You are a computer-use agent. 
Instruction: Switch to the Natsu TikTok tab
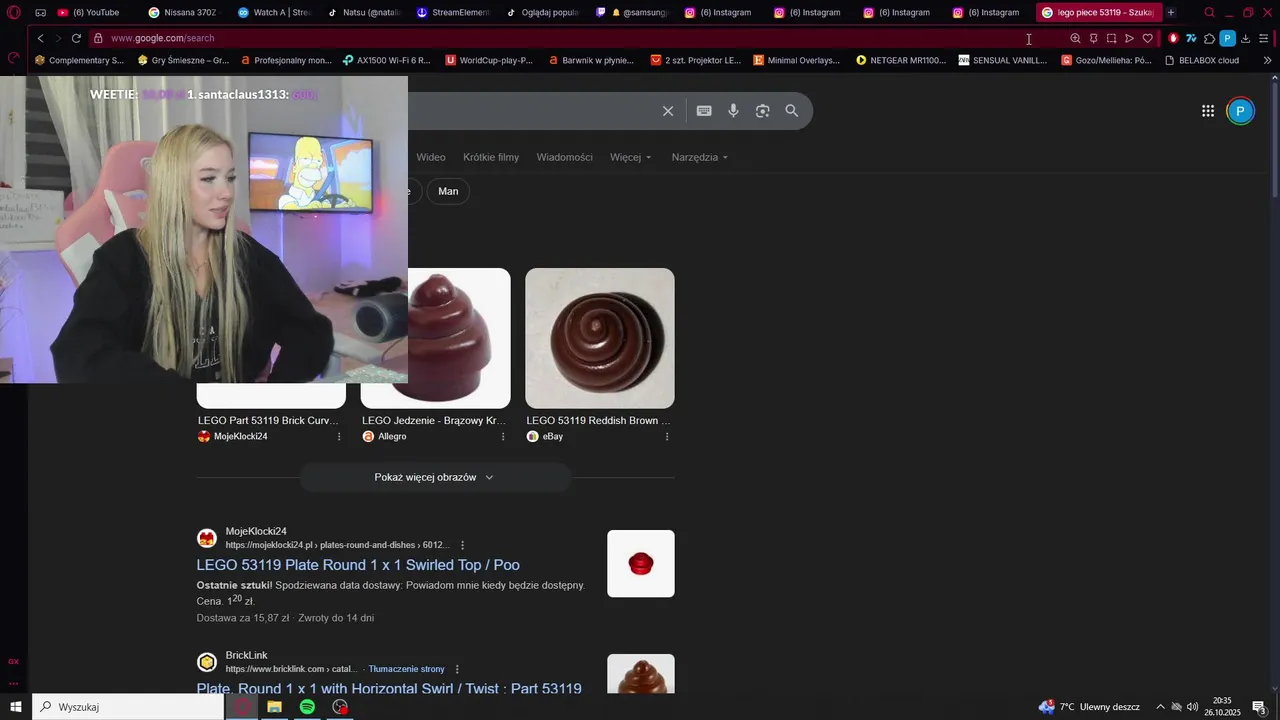[x=363, y=13]
